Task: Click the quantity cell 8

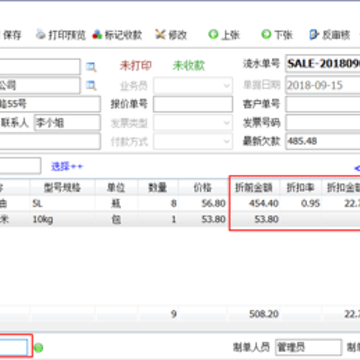Action: click(x=158, y=203)
